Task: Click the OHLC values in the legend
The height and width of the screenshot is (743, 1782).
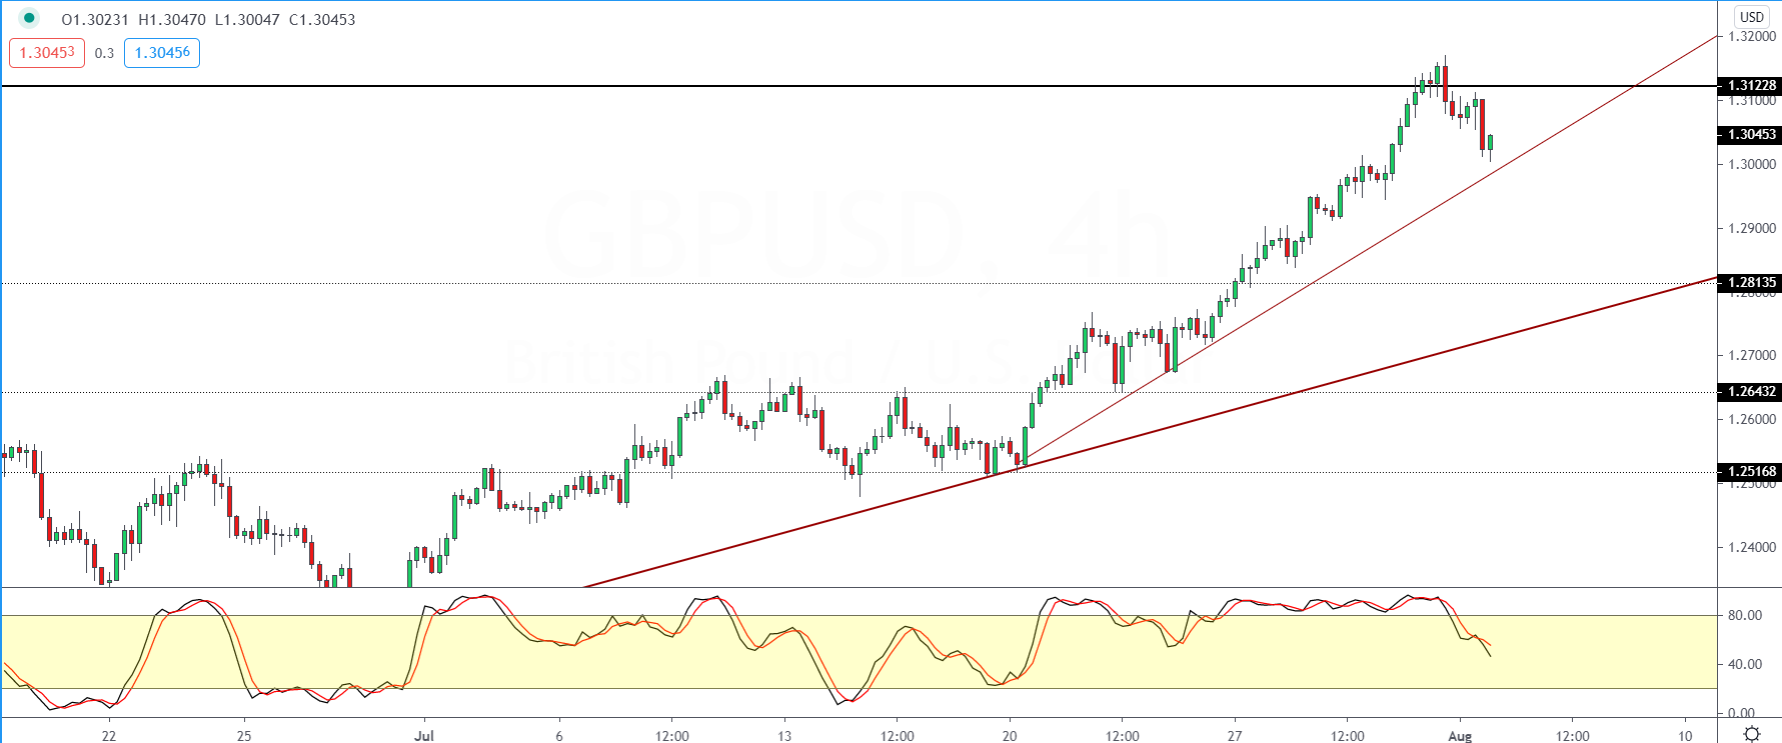Action: point(208,19)
